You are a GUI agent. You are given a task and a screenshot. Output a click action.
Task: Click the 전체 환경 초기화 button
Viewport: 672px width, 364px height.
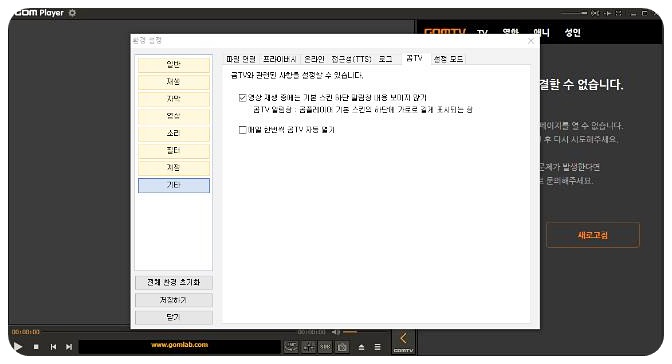174,283
